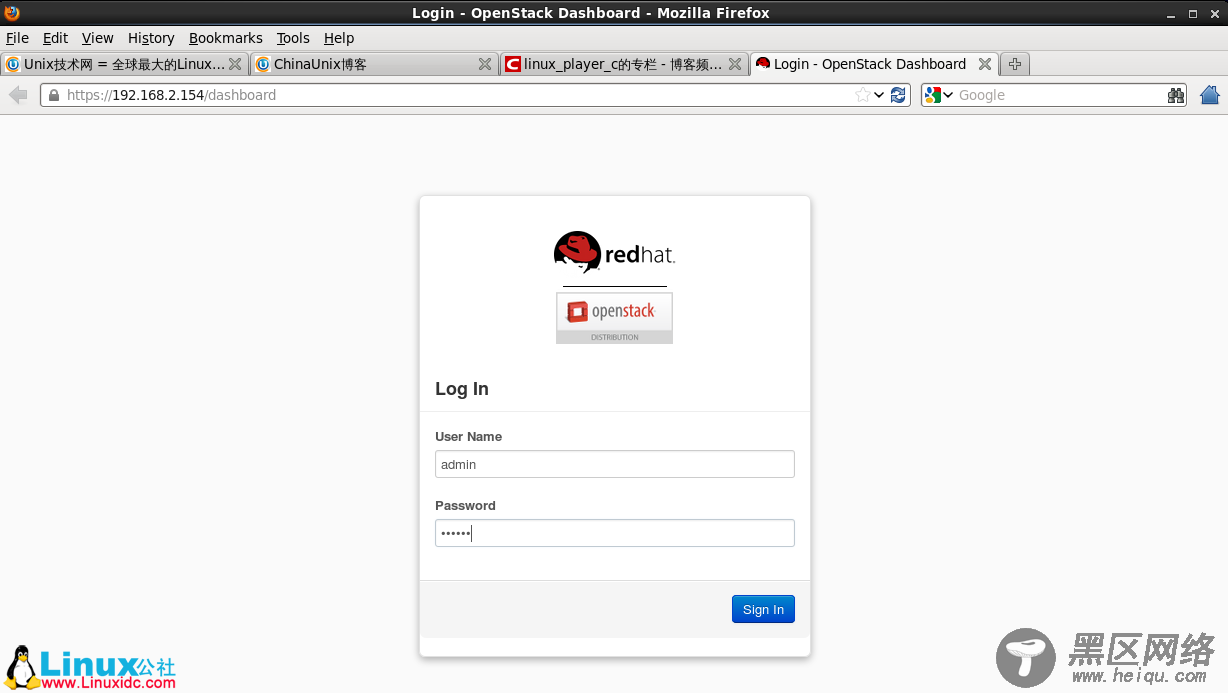Screen dimensions: 1228x693
Task: Click the User Name label
Action: click(469, 437)
